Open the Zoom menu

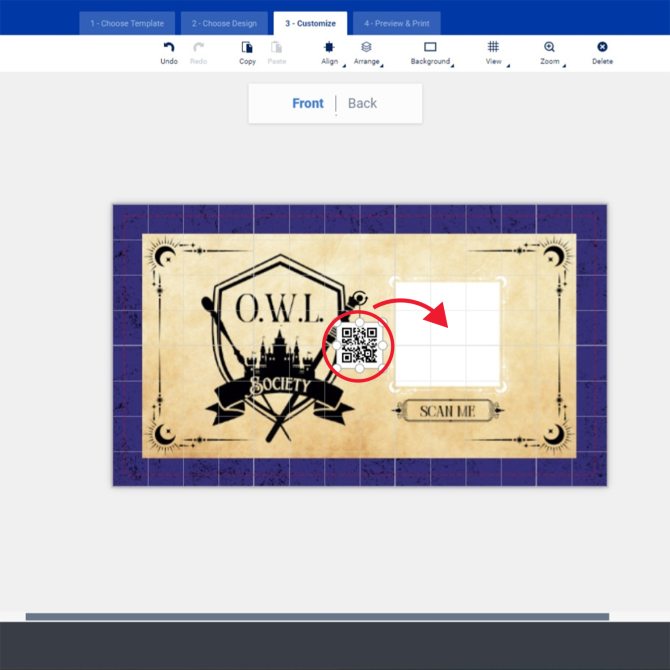[550, 53]
